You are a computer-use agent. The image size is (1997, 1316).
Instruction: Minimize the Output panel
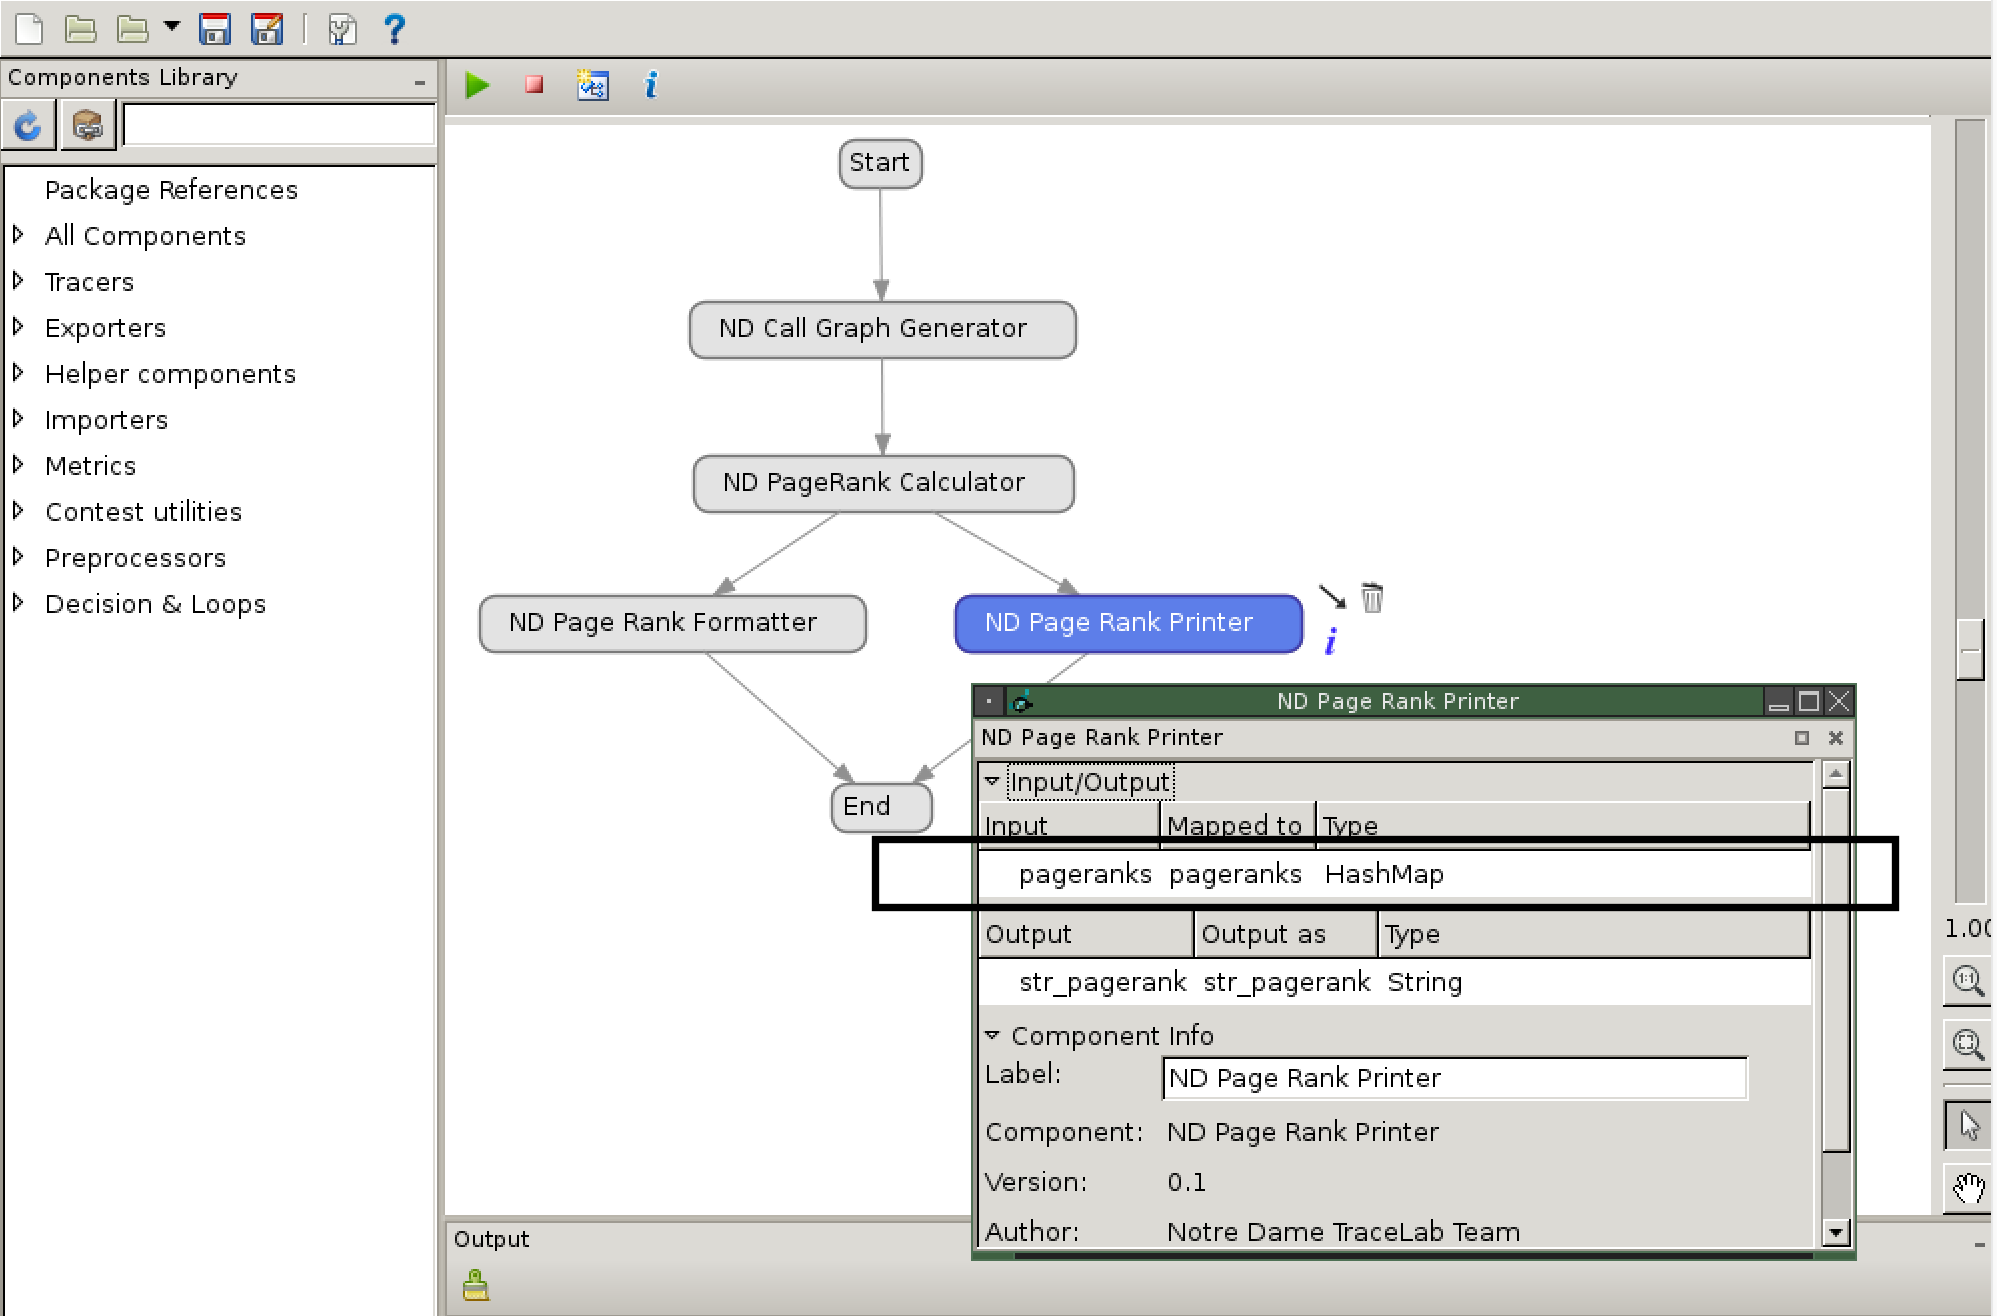[x=1979, y=1244]
